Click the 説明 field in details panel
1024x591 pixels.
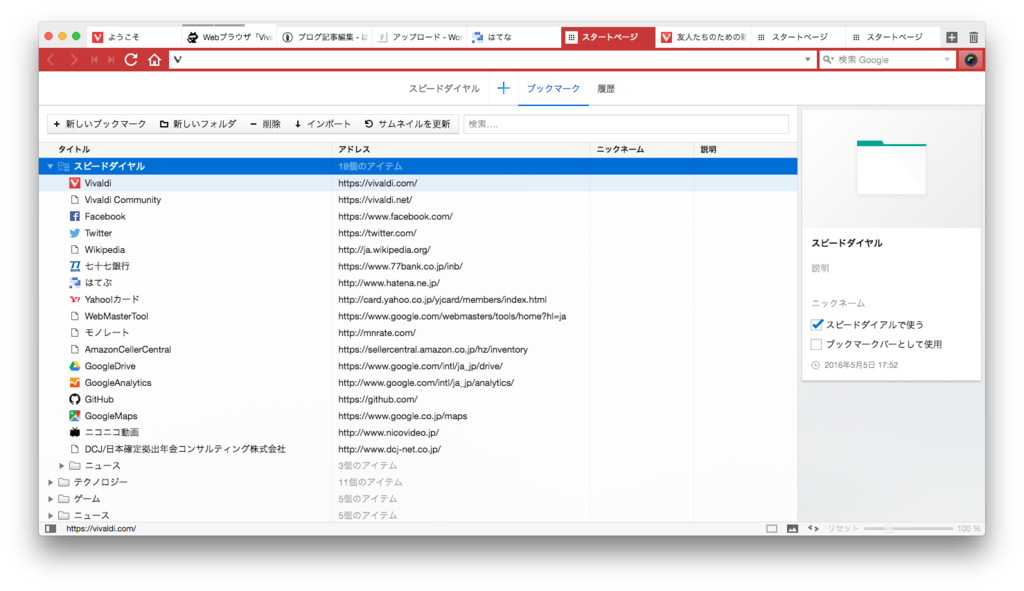tap(891, 268)
